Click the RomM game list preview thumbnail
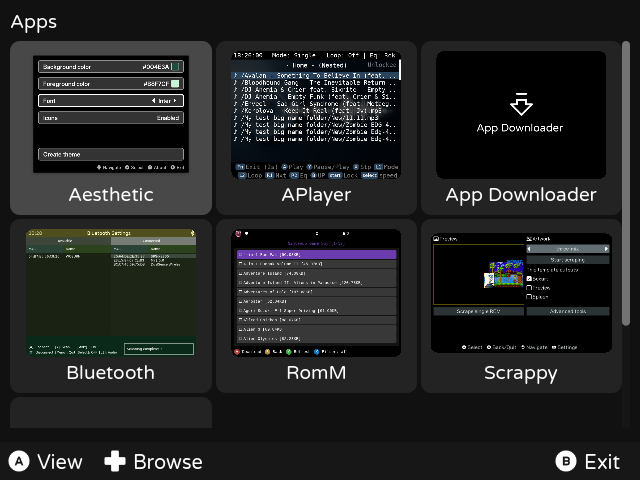Screen dimensions: 640x480 point(316,293)
